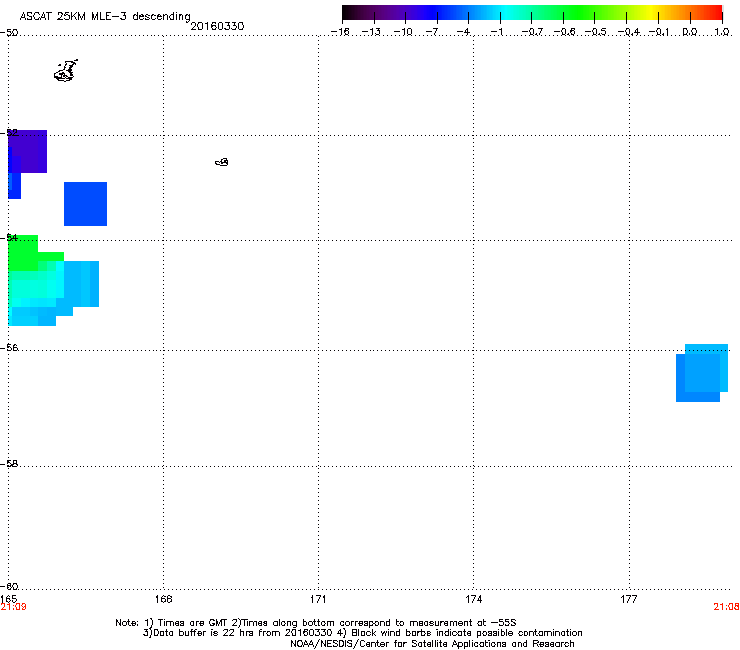Click the green data patch near -54
The image size is (740, 650).
(23, 253)
